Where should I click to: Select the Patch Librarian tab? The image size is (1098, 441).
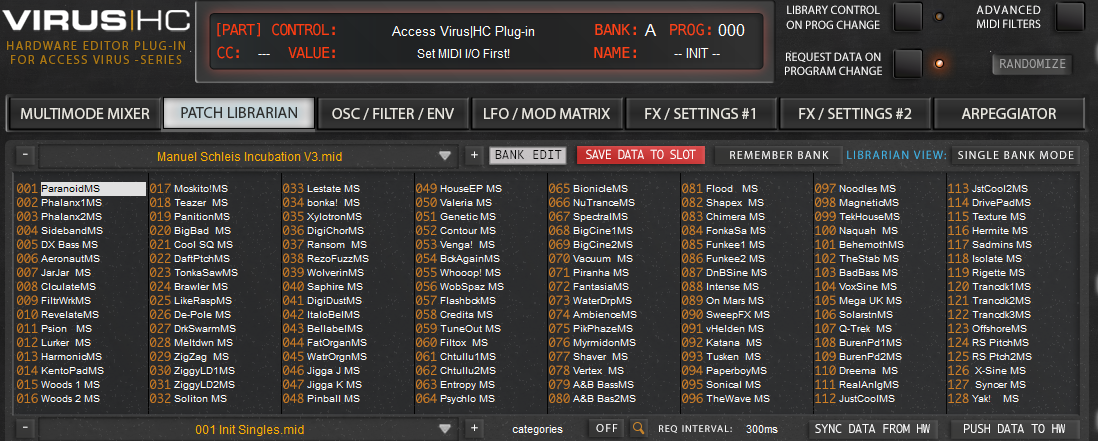(x=239, y=113)
